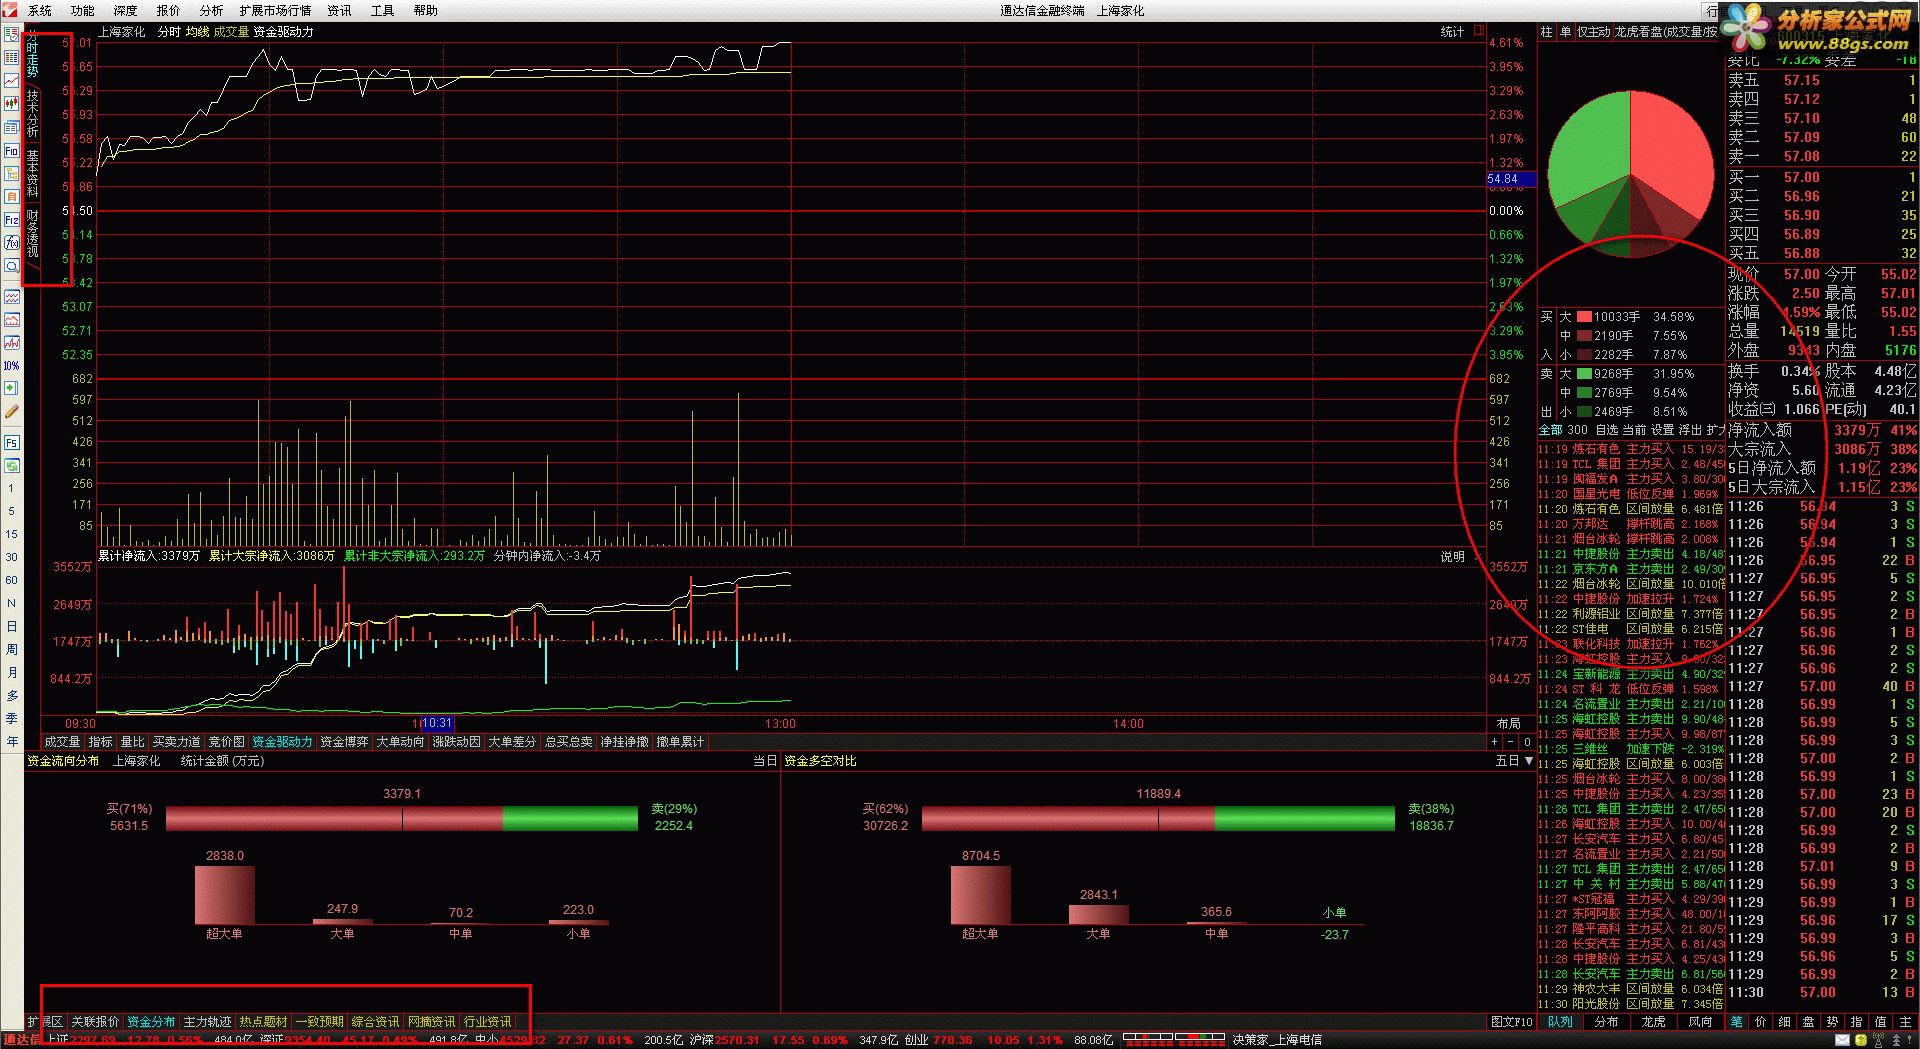Open the 资讯 menu
Screen dimensions: 1920x1049
[x=339, y=11]
